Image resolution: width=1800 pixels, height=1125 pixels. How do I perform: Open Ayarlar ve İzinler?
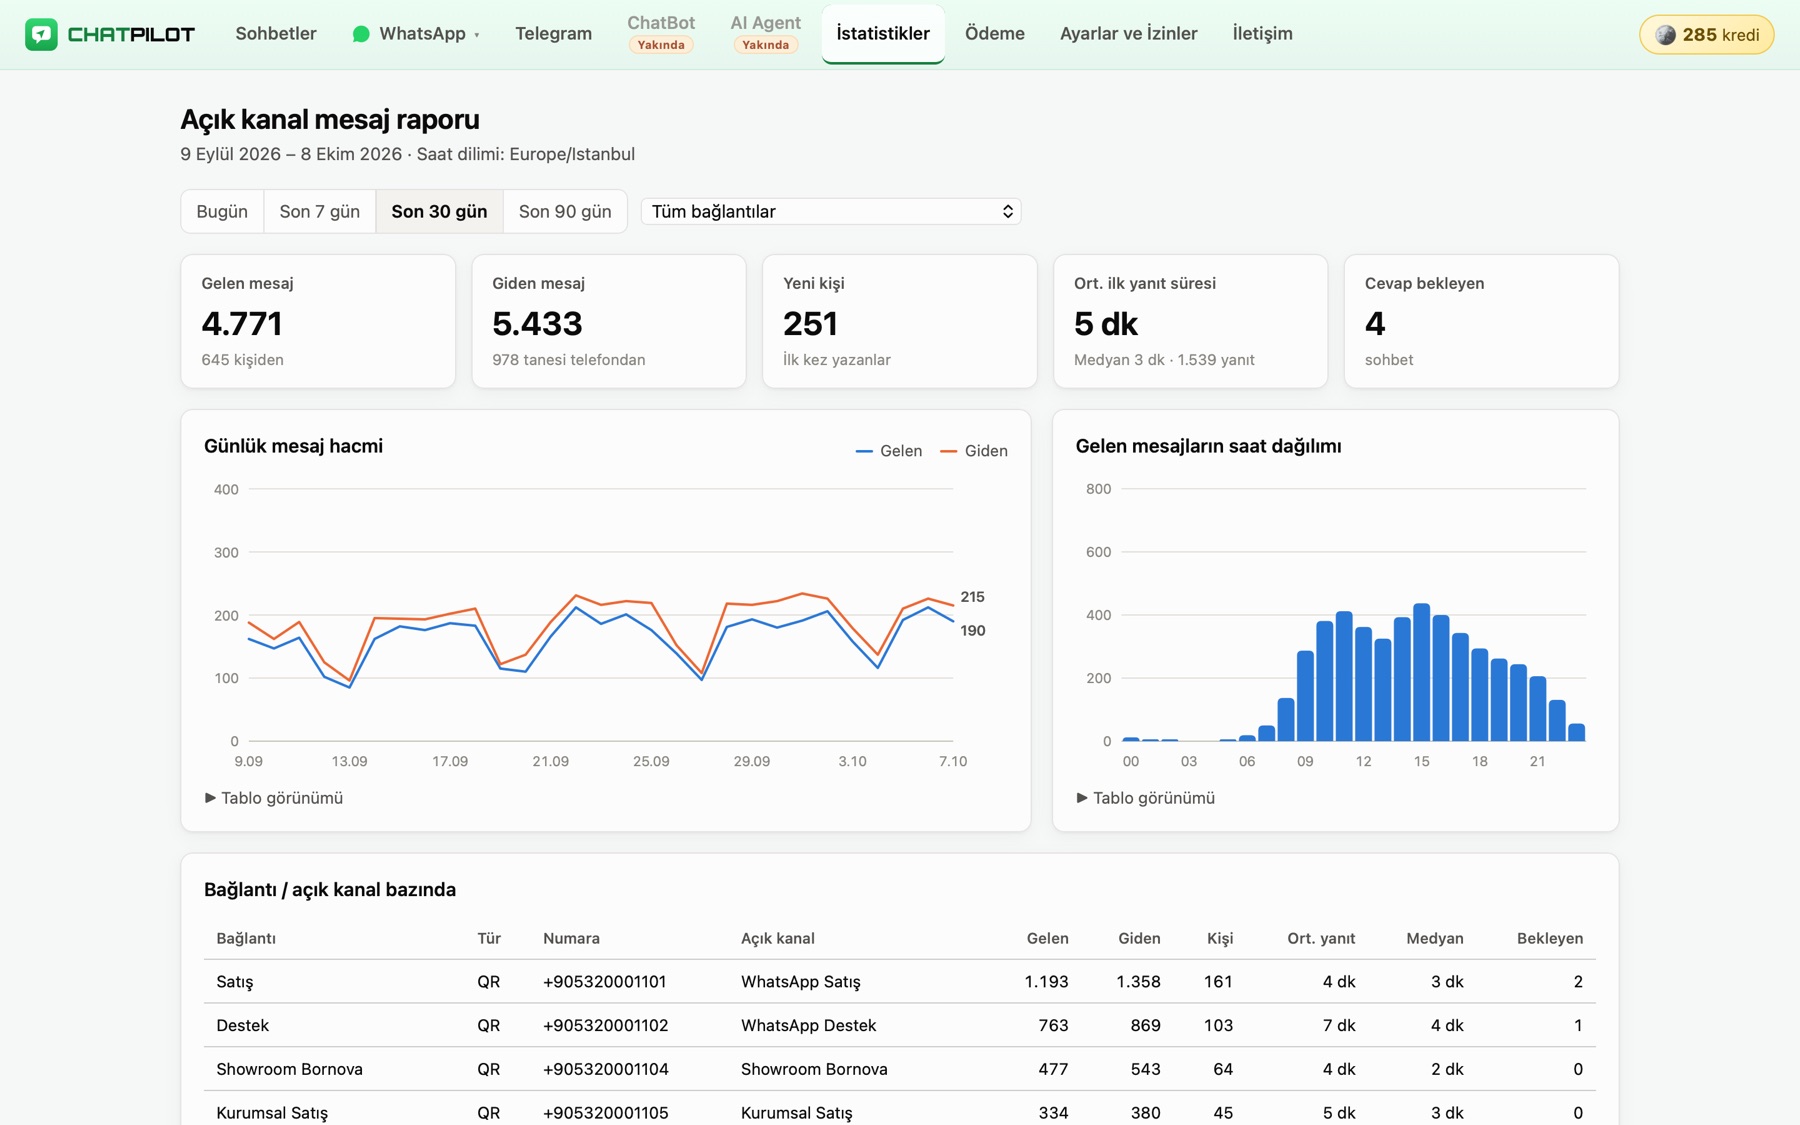[x=1128, y=33]
